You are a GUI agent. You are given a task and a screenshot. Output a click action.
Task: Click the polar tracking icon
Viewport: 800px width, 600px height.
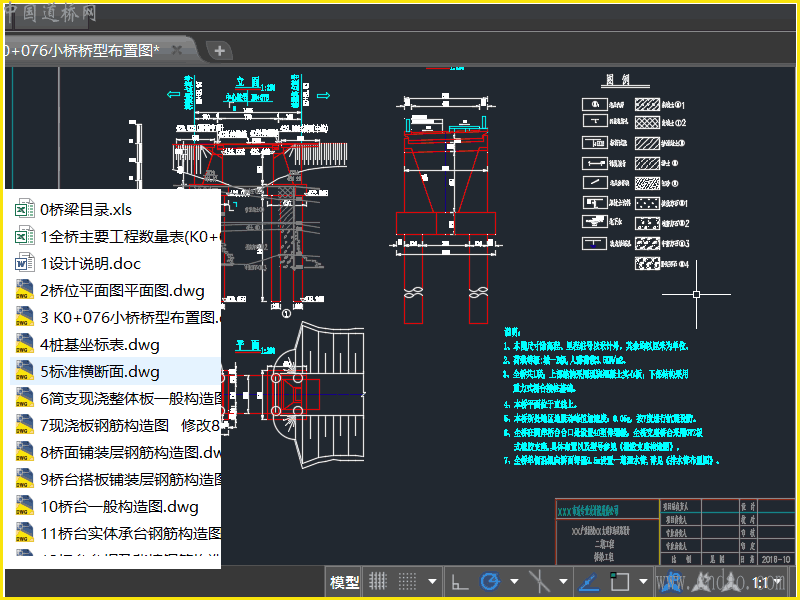[x=490, y=581]
